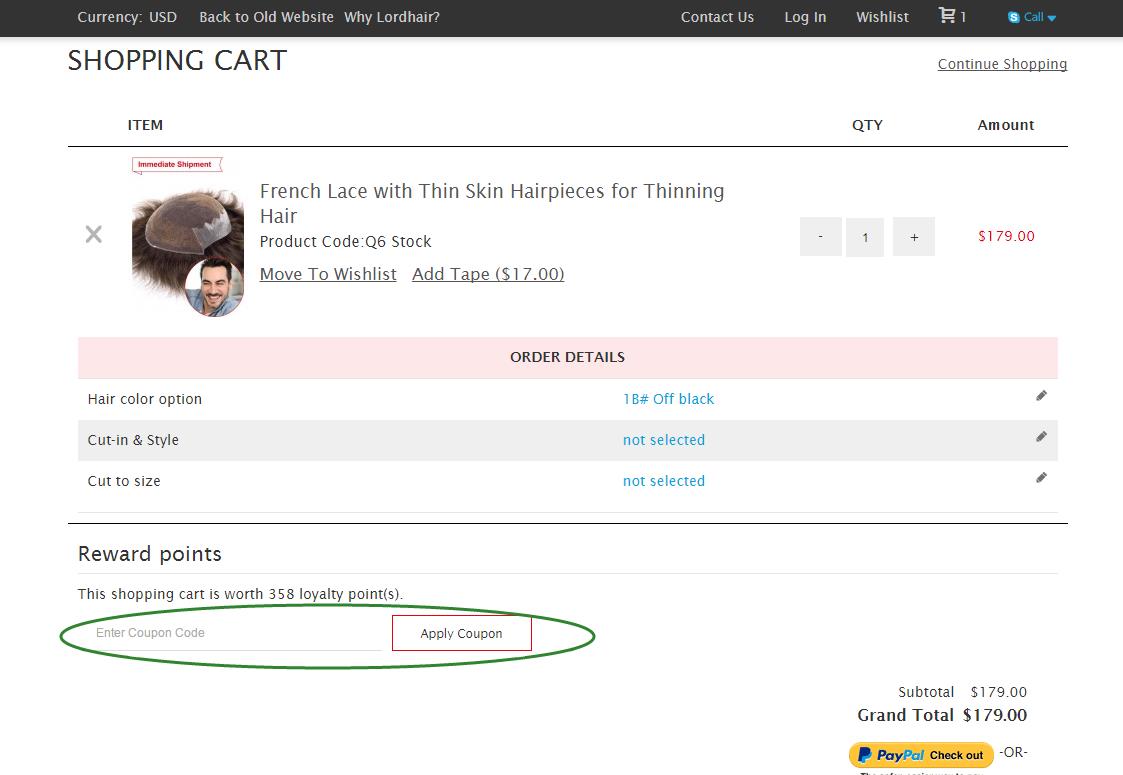
Task: Click Continue Shopping link
Action: tap(1002, 64)
